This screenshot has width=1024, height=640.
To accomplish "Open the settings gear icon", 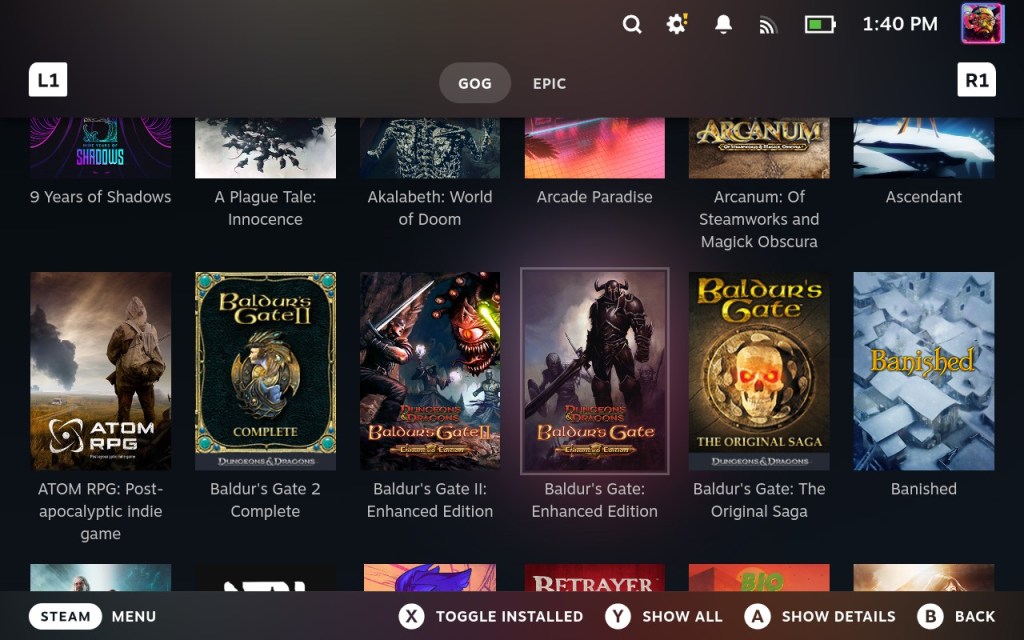I will point(676,24).
